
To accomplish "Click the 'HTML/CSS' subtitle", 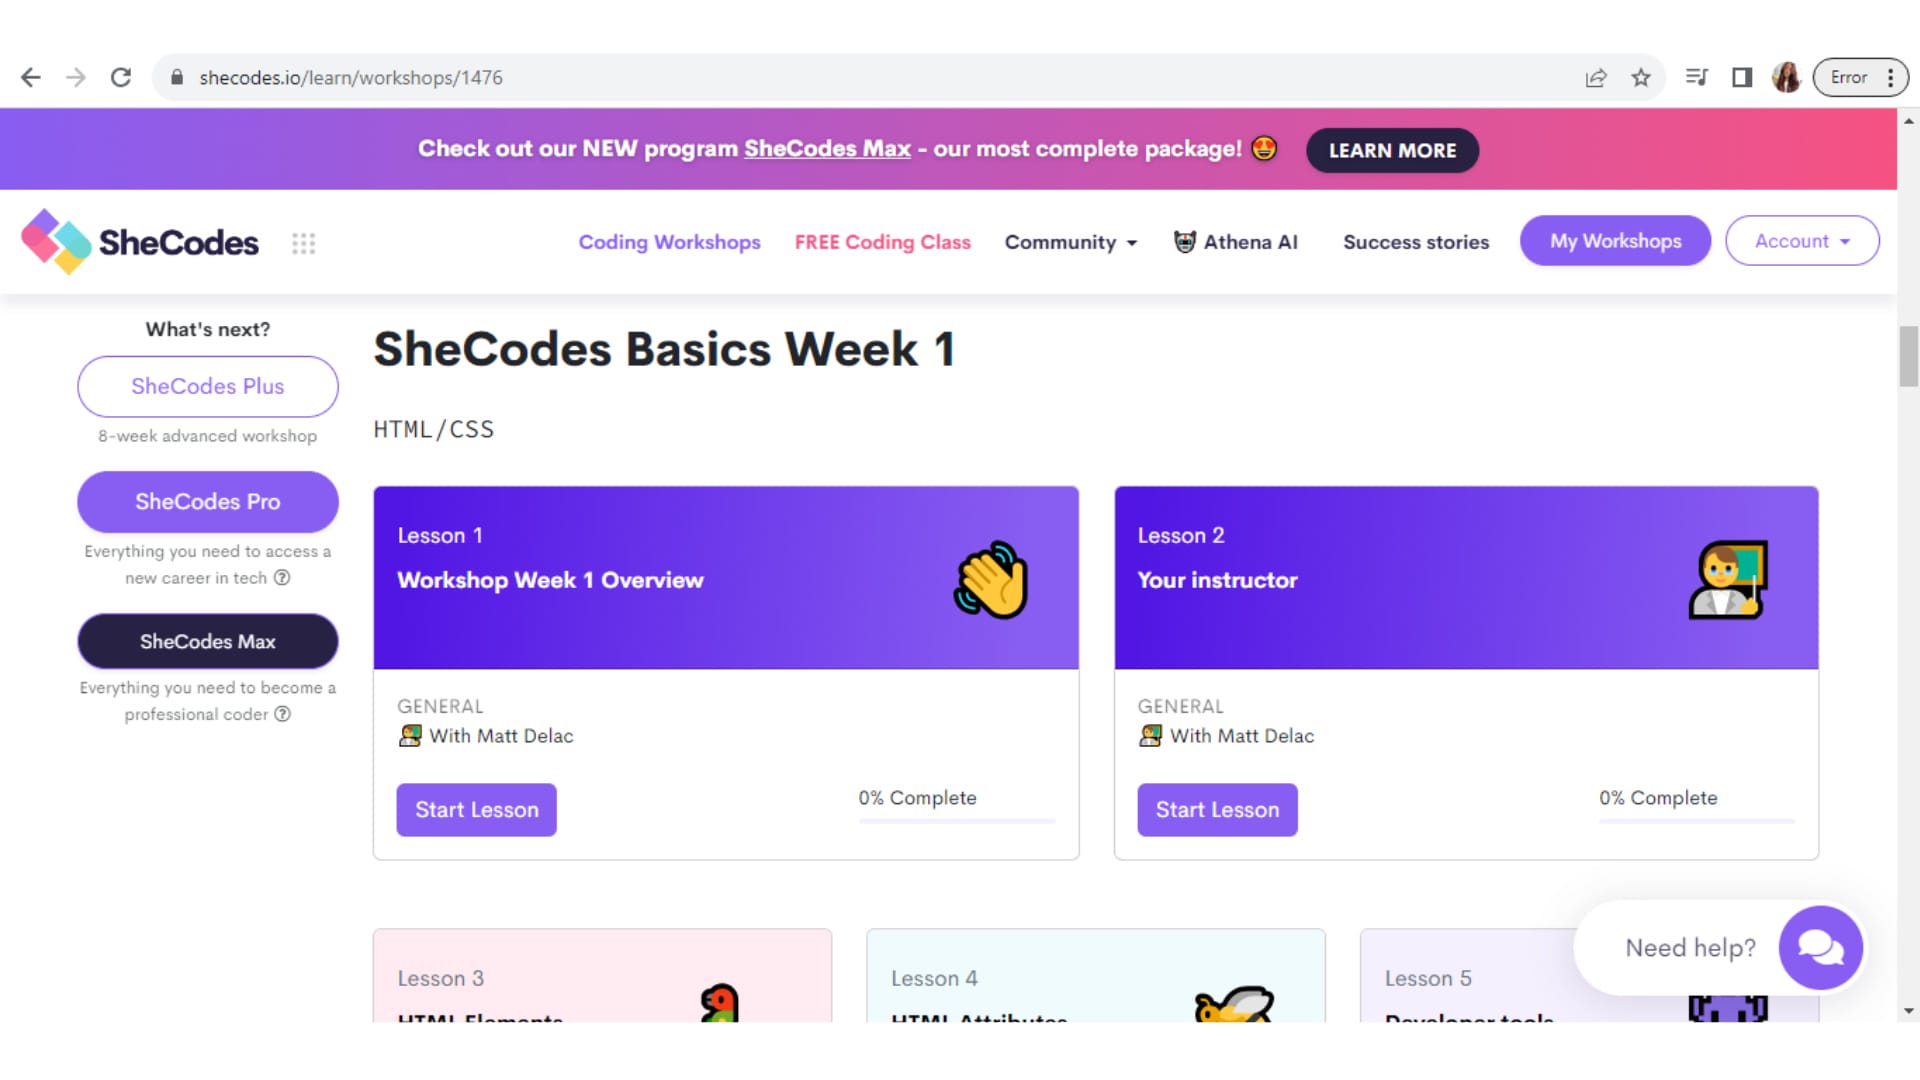I will (x=433, y=429).
